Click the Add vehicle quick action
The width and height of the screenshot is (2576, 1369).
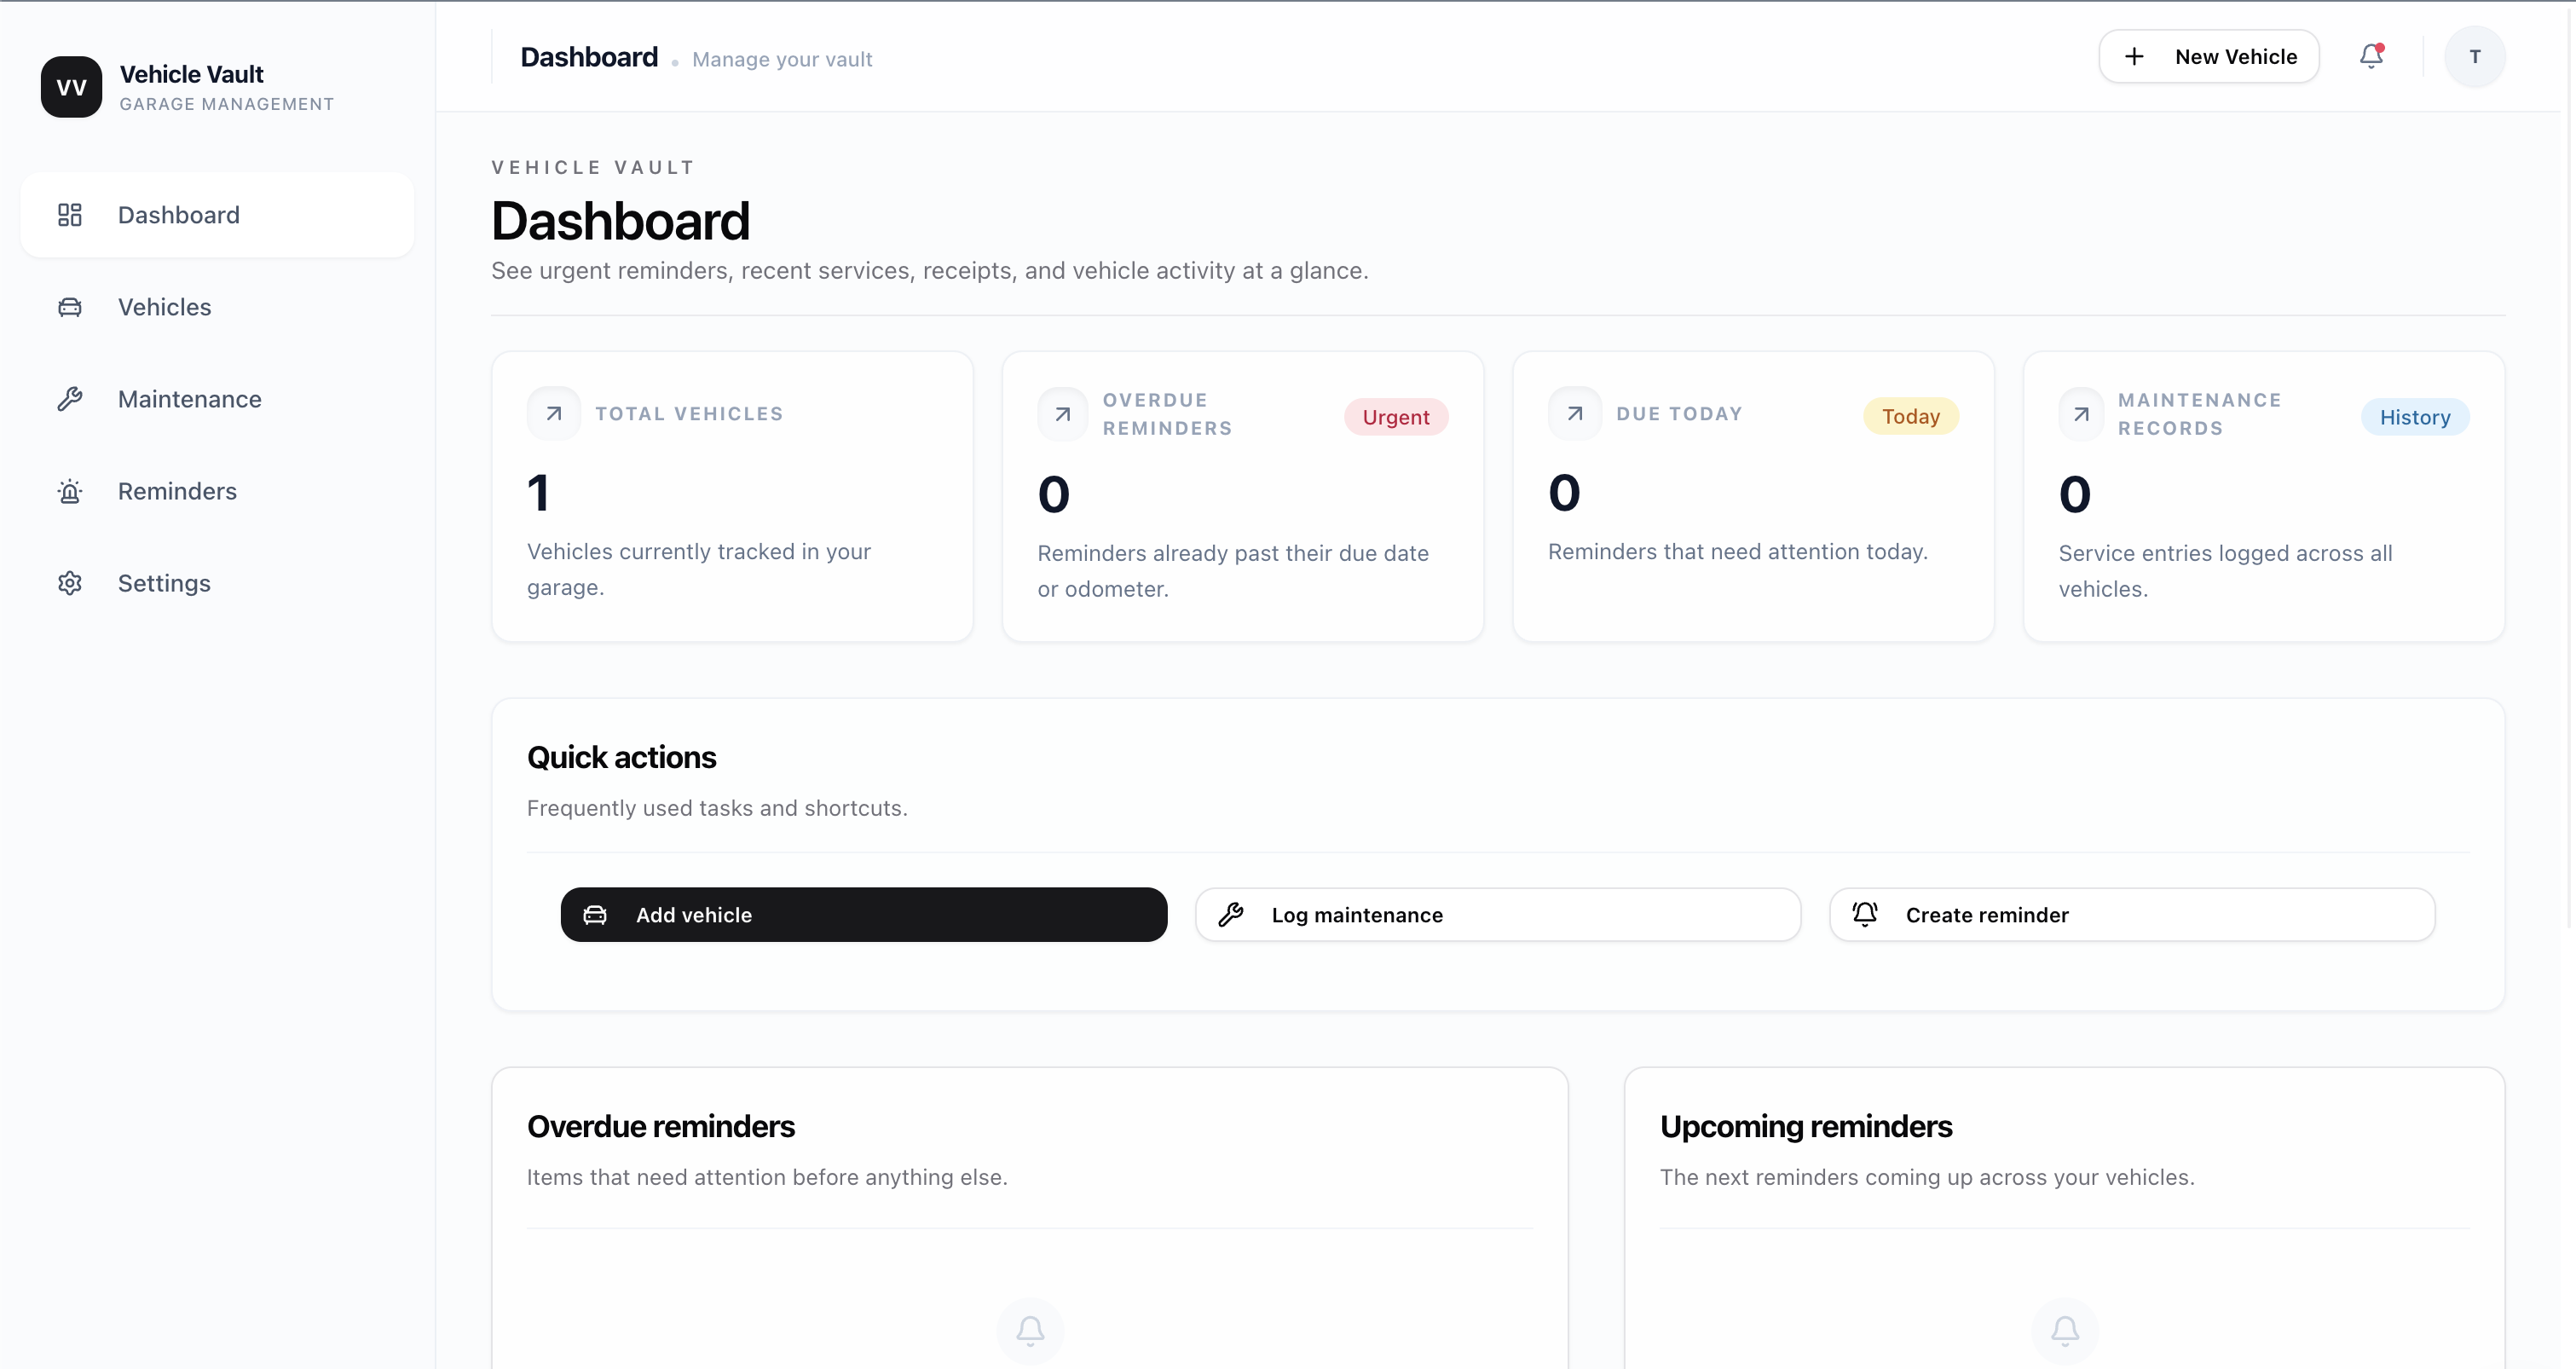pyautogui.click(x=863, y=915)
